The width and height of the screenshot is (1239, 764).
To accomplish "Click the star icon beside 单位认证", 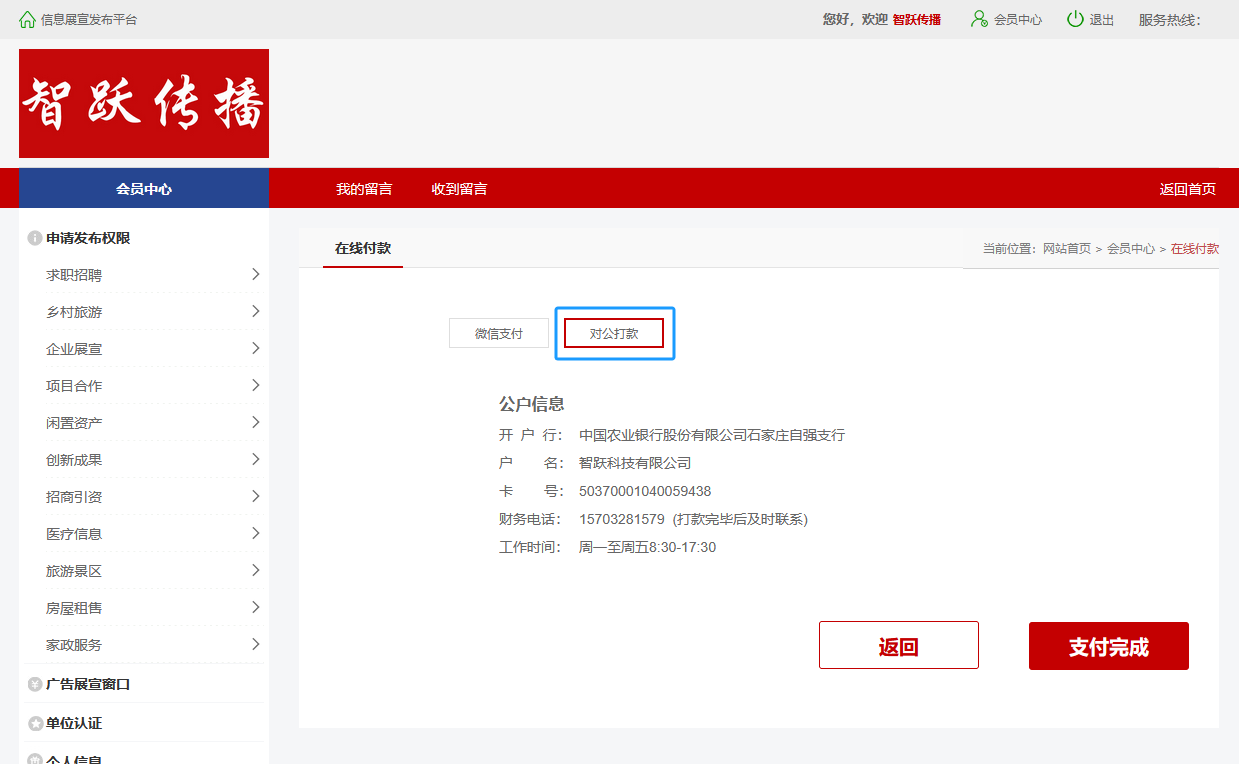I will 35,723.
